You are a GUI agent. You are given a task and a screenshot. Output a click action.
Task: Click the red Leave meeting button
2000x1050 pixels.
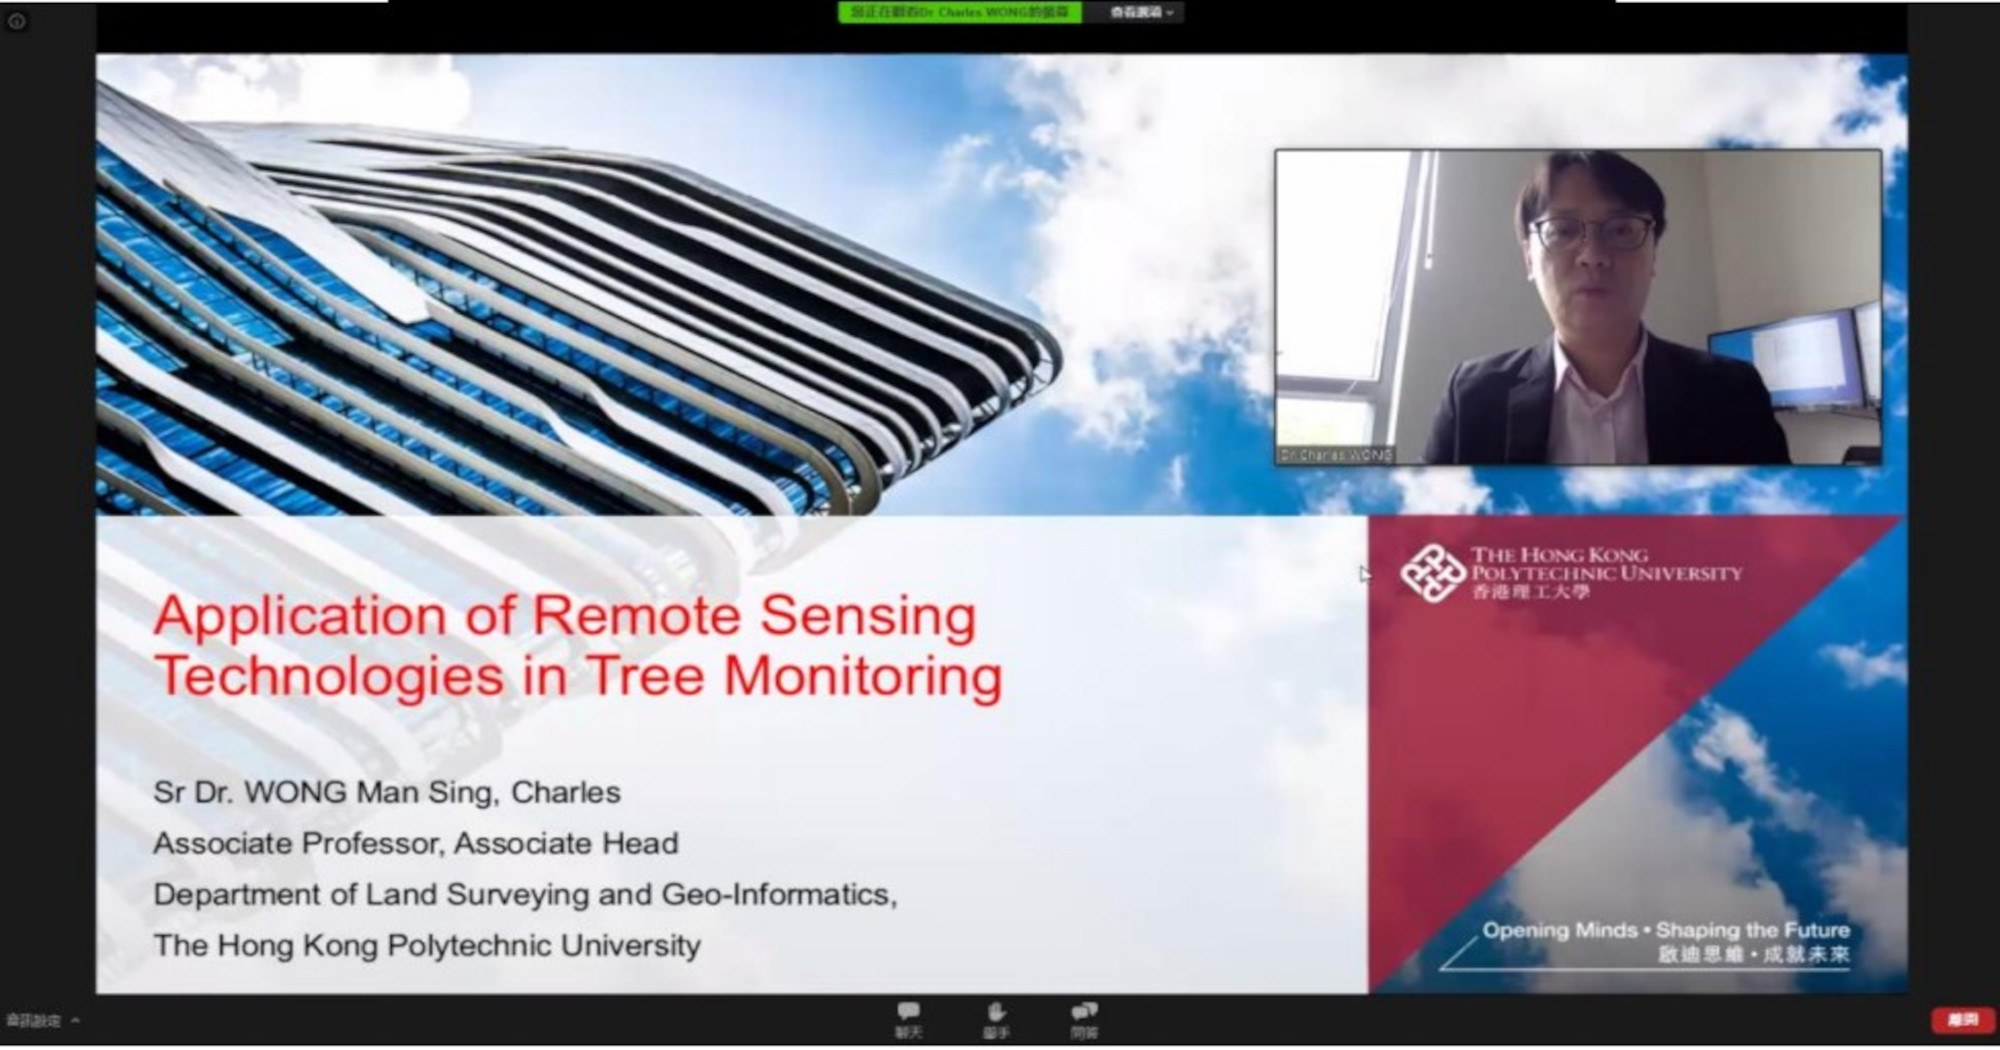tap(1962, 1019)
